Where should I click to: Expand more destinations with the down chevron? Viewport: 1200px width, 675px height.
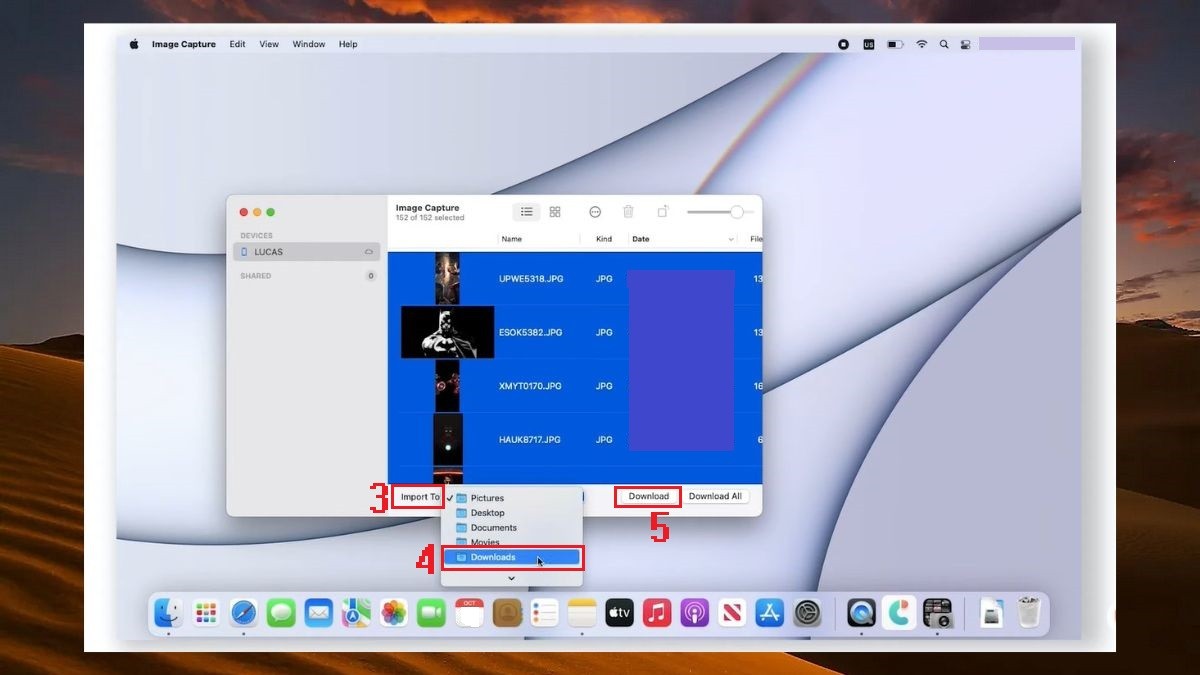coord(511,578)
